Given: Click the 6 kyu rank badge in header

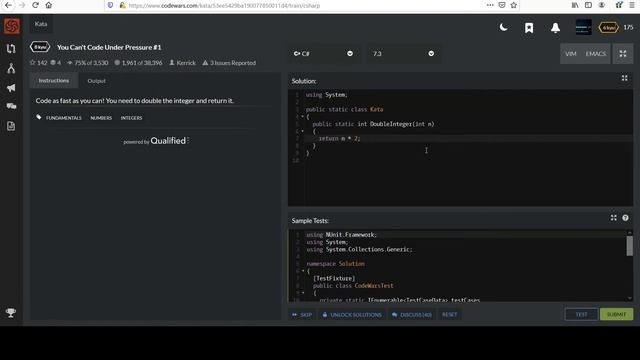Looking at the screenshot, I should tap(608, 27).
